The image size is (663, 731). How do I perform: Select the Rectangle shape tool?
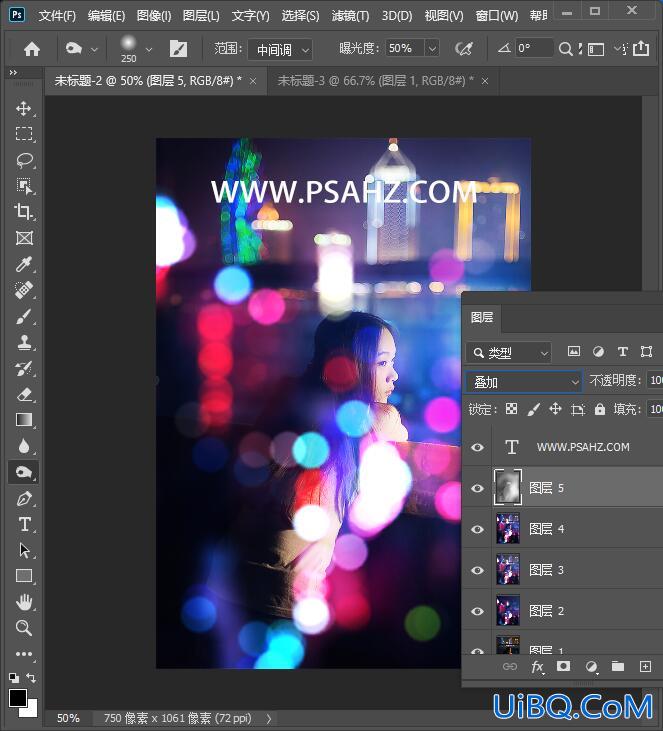[24, 576]
